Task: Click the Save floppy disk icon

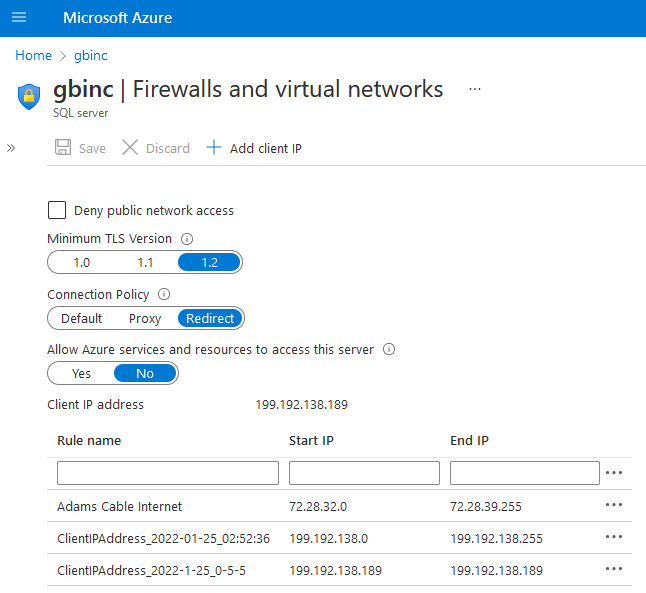Action: point(63,147)
